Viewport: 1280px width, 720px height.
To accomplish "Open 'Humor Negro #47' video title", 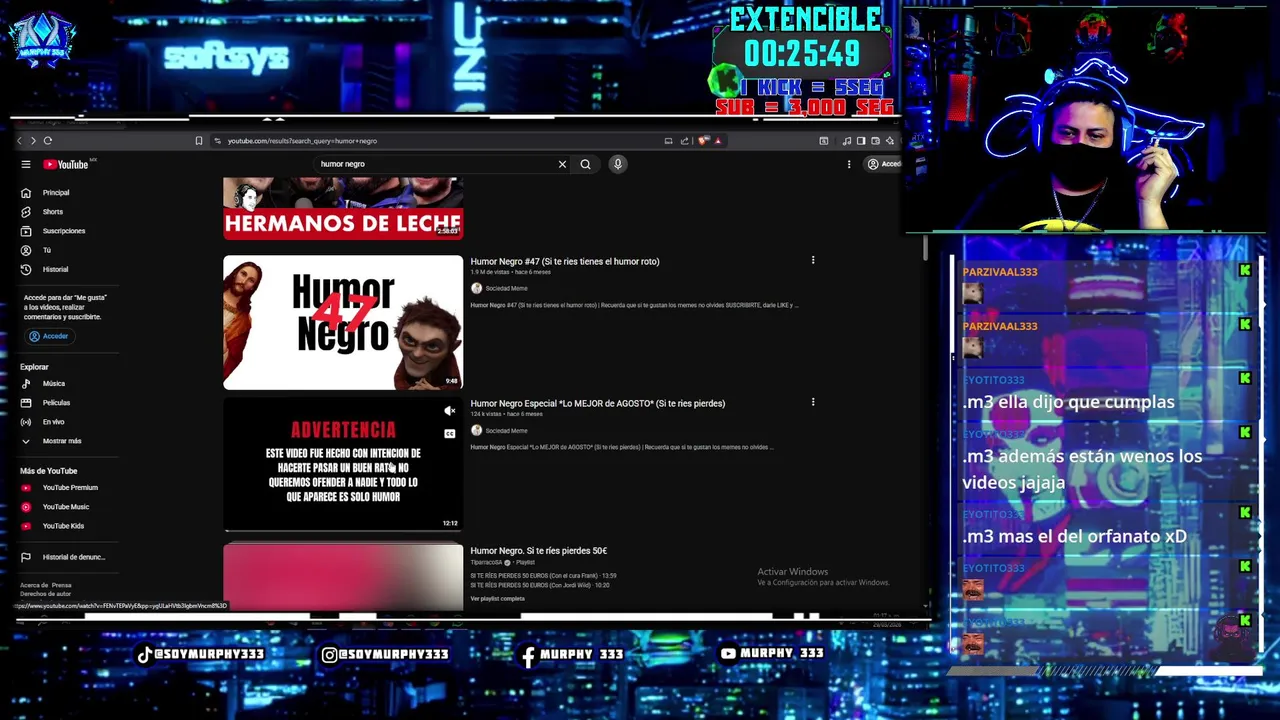I will point(565,262).
